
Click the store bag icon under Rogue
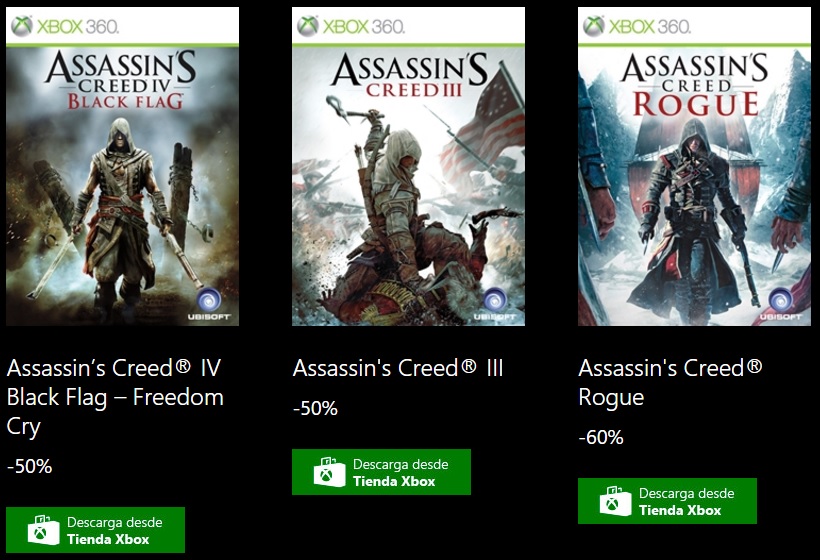(x=615, y=501)
